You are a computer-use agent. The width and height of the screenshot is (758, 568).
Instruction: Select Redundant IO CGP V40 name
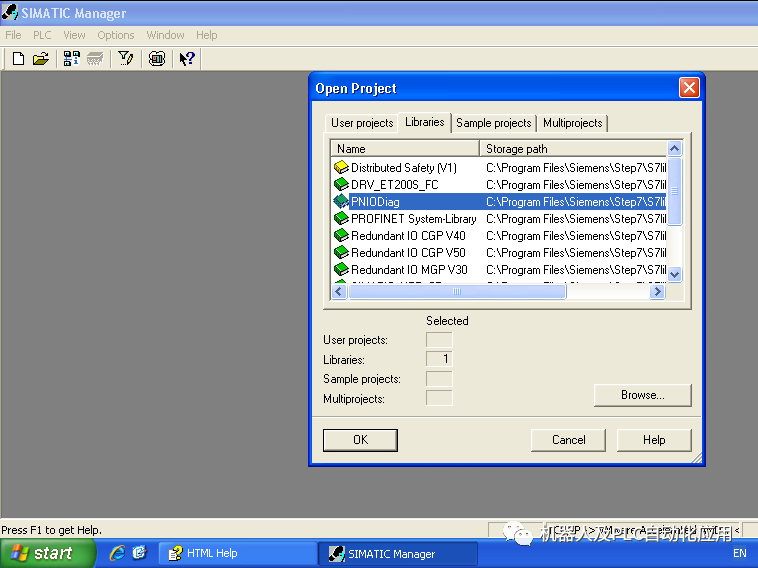(x=408, y=236)
